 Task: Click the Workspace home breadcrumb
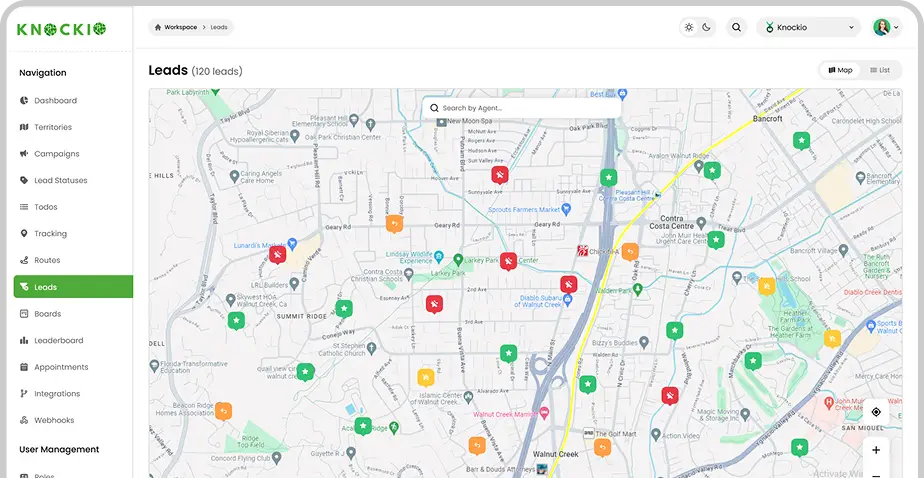pos(176,27)
